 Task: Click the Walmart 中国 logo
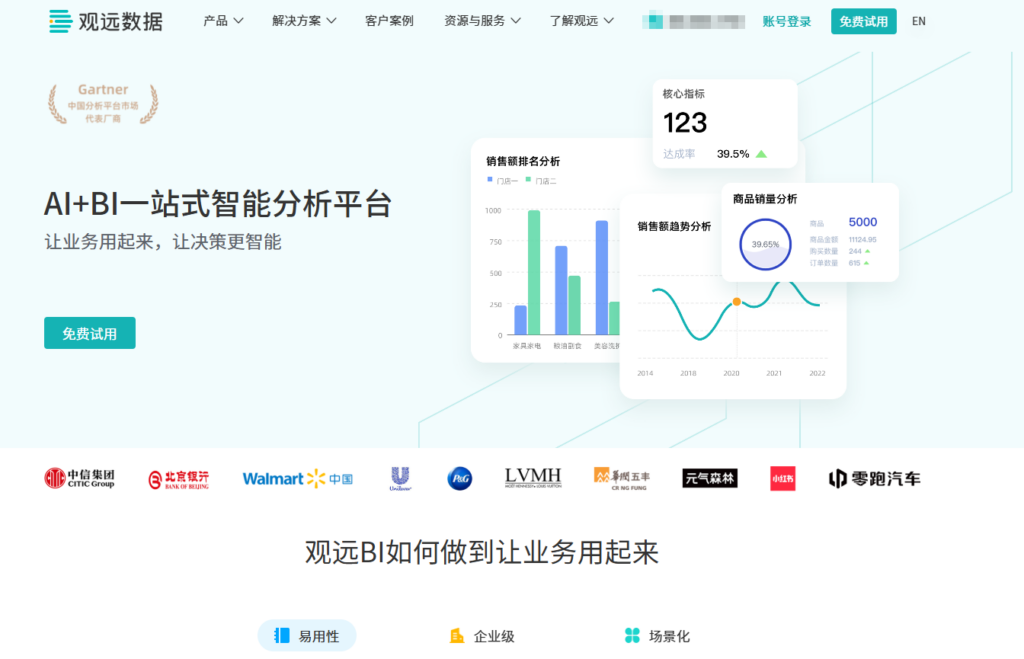tap(297, 478)
